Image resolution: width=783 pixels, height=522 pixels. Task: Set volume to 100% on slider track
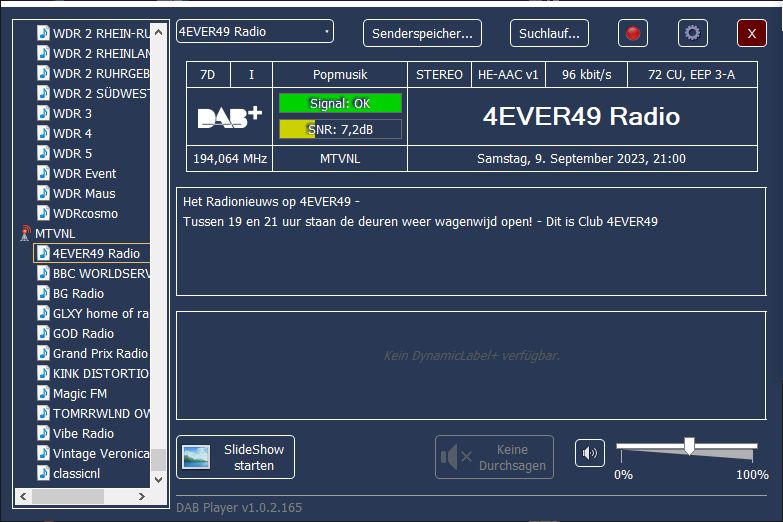click(x=753, y=446)
